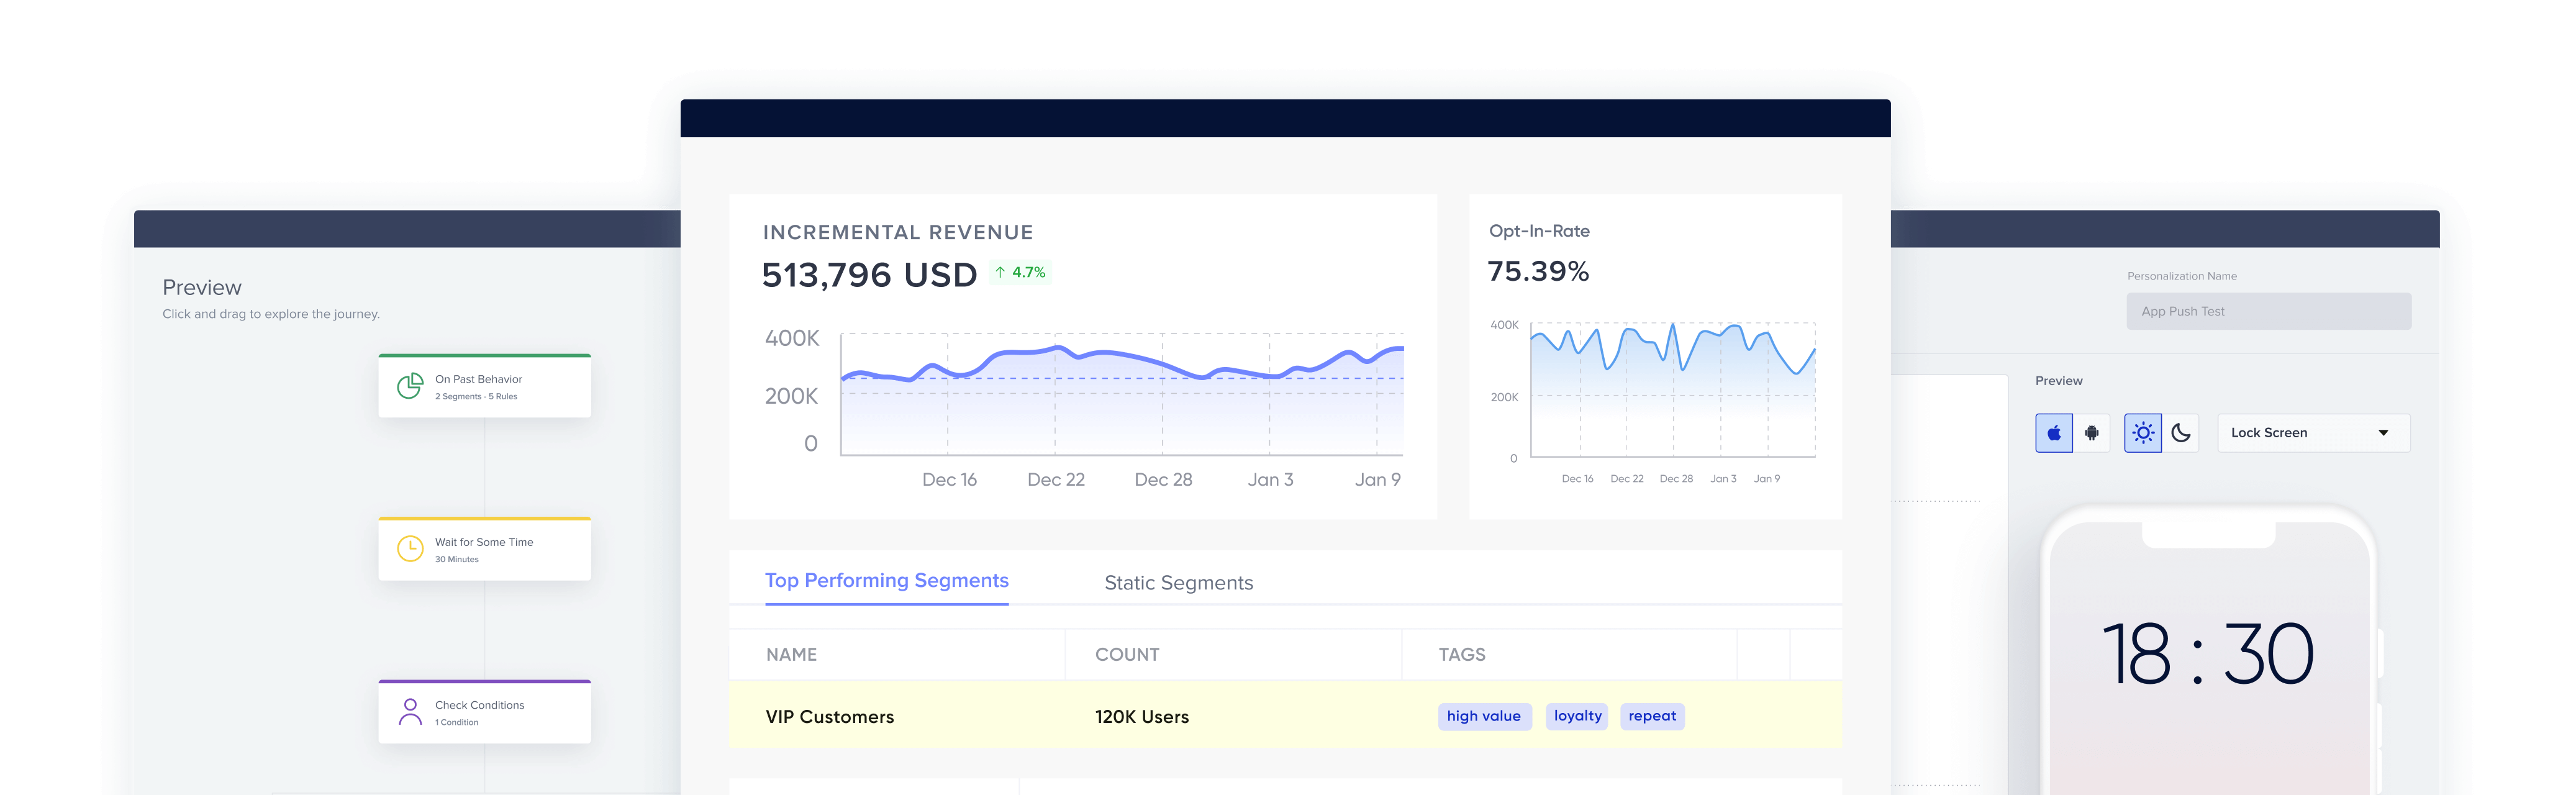This screenshot has height=795, width=2576.
Task: Open the Static Segments tab
Action: (1178, 583)
